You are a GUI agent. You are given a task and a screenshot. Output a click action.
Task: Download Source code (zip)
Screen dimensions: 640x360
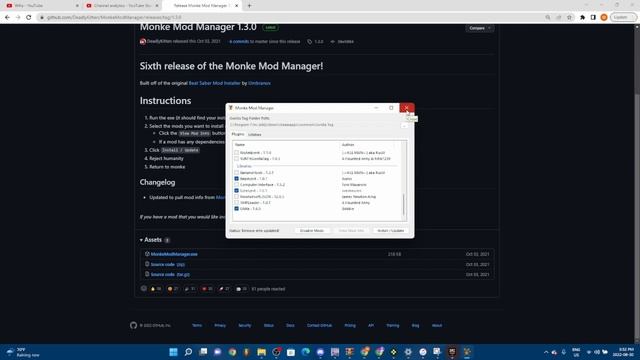(x=167, y=264)
